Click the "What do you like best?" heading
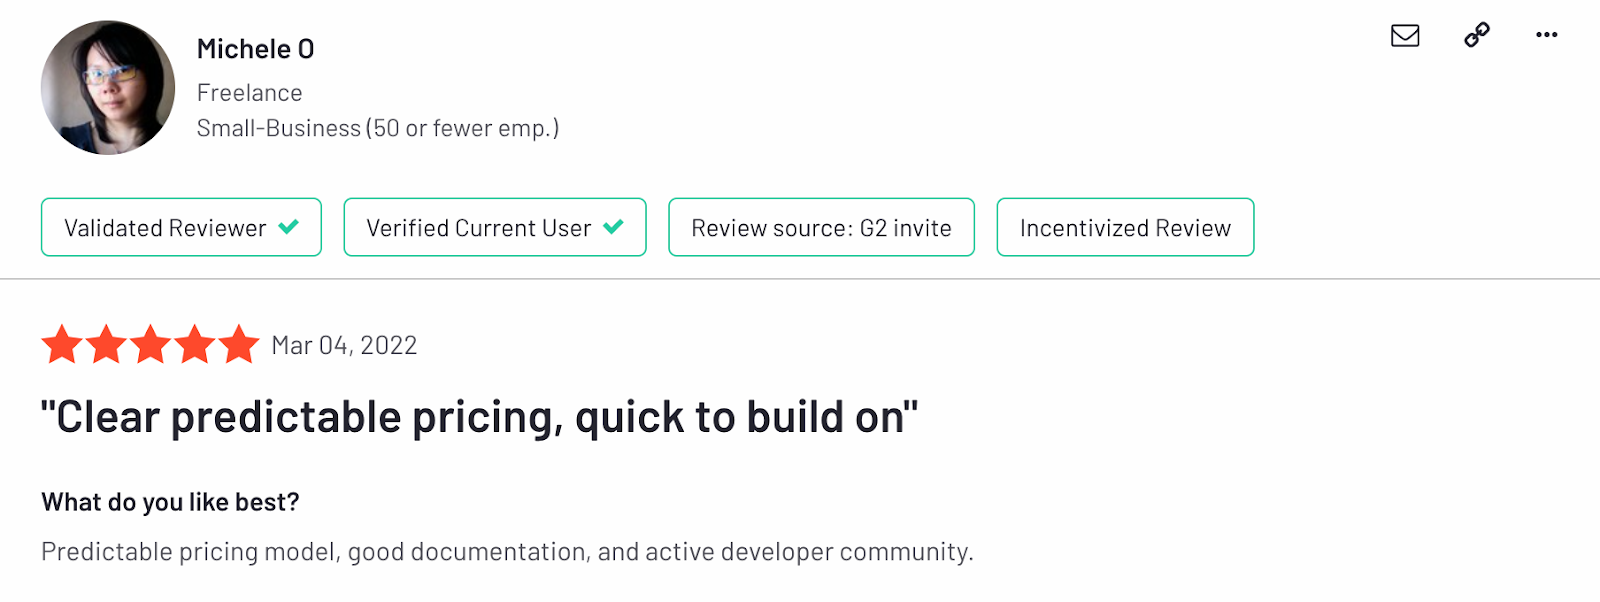The width and height of the screenshot is (1600, 602). [170, 502]
